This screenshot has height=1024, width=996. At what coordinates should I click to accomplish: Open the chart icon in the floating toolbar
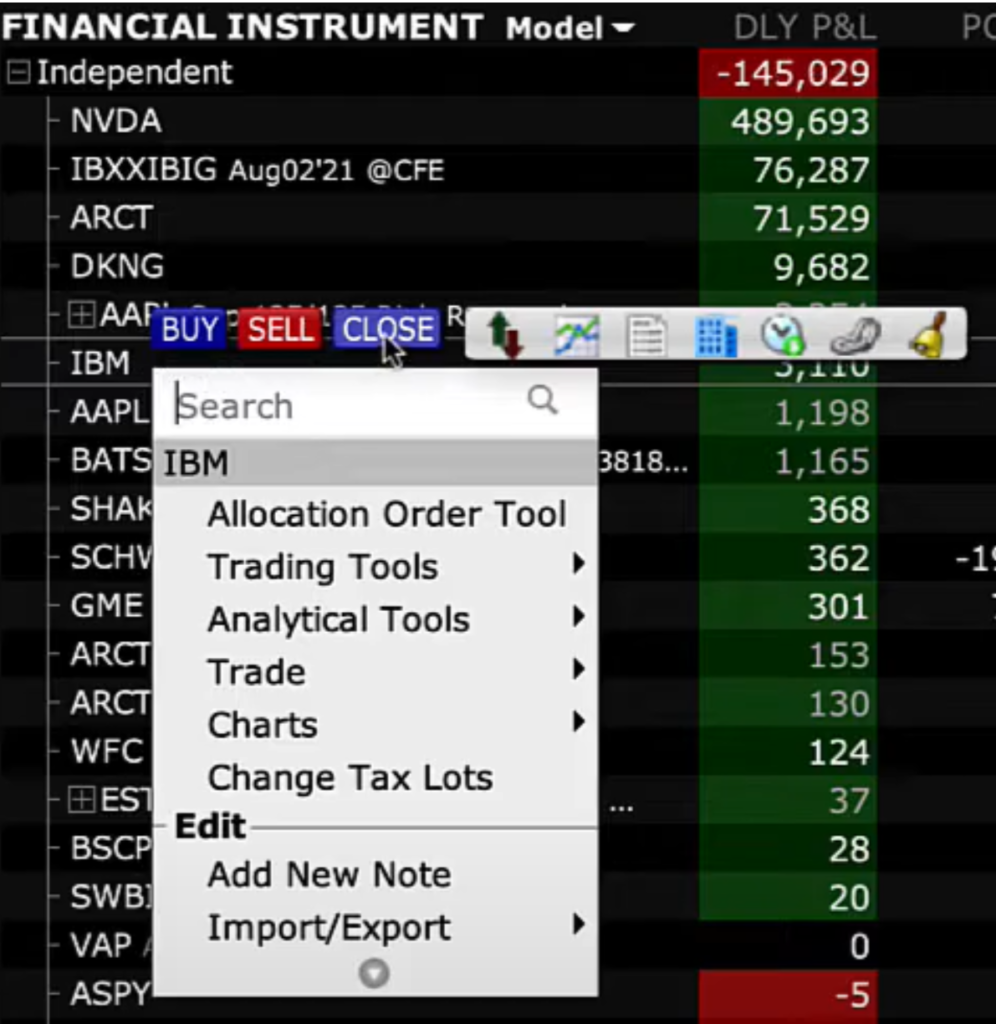tap(578, 336)
